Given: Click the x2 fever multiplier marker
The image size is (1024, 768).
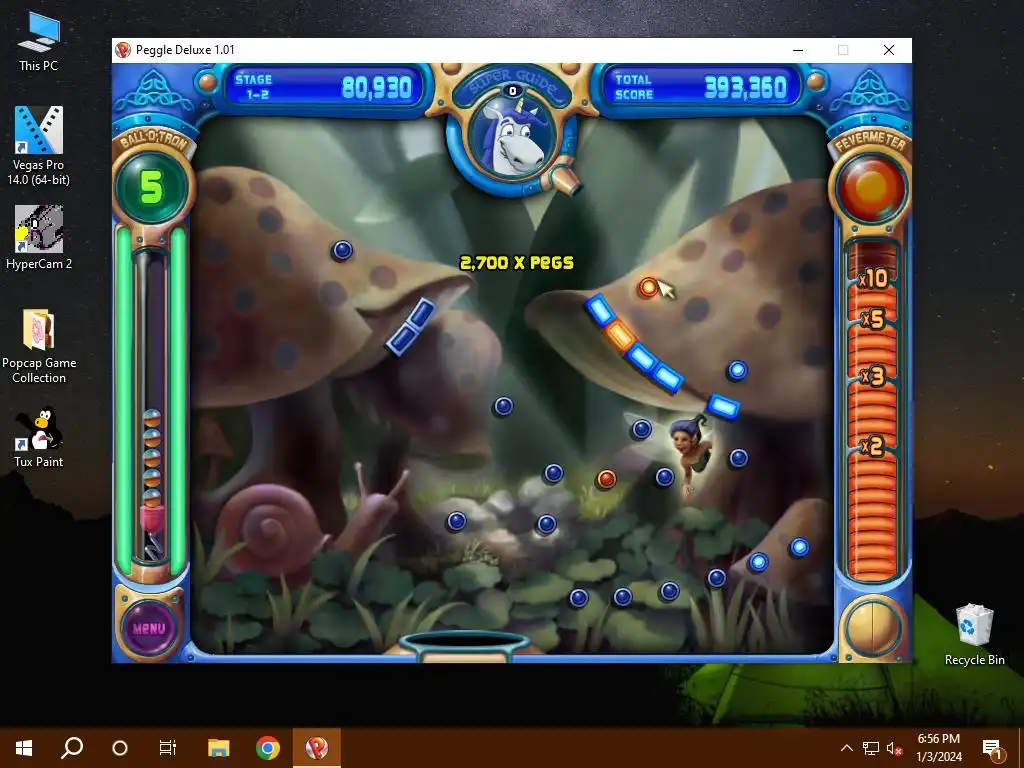Looking at the screenshot, I should (872, 446).
